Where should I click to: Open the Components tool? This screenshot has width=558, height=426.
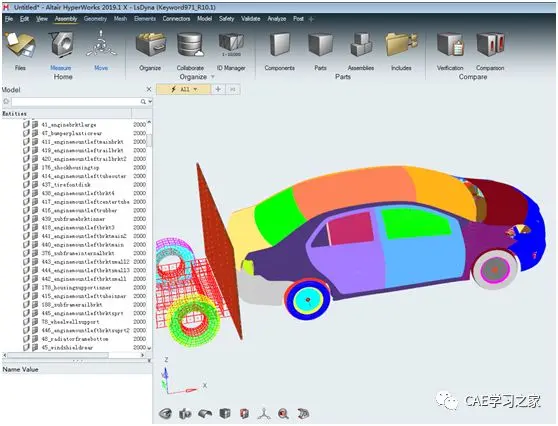tap(280, 50)
